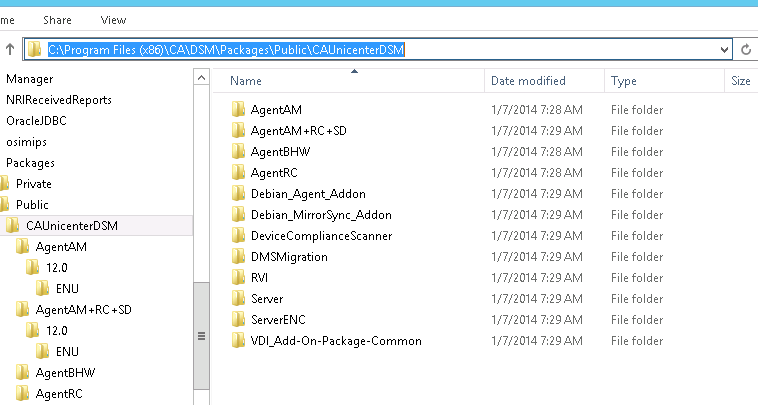Screen dimensions: 758x405
Task: Click the DeviceComplianceScanner folder icon
Action: [238, 235]
